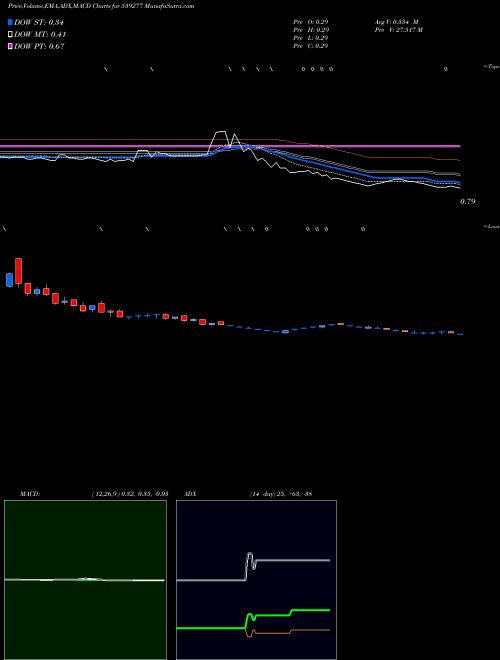Image resolution: width=500 pixels, height=660 pixels.
Task: Select the 'DOW MT: 0.41' legend text
Action: click(x=40, y=34)
